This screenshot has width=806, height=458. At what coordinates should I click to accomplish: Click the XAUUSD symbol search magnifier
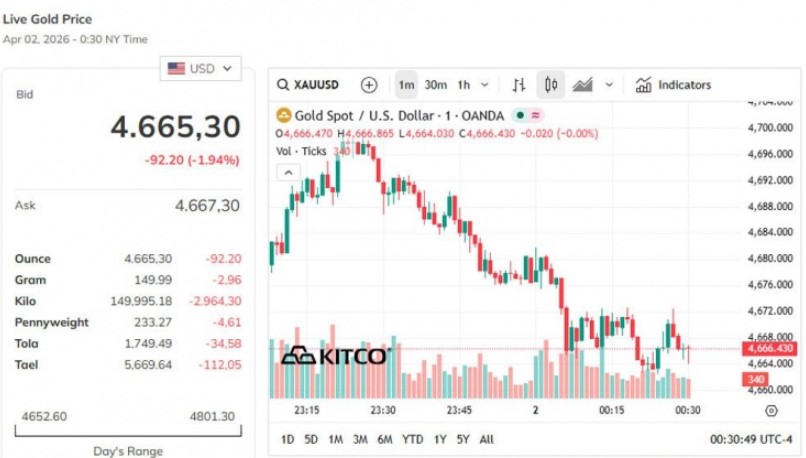click(x=284, y=85)
